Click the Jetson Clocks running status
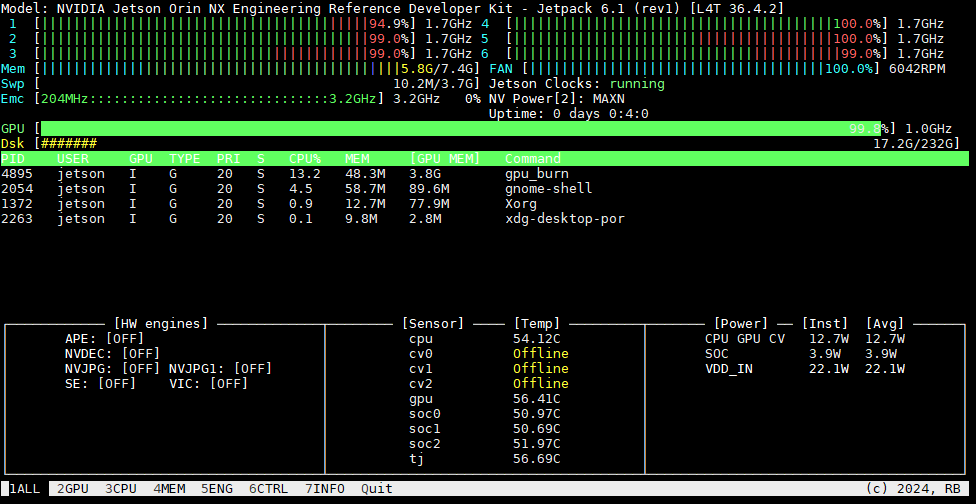976x504 pixels. tap(637, 84)
